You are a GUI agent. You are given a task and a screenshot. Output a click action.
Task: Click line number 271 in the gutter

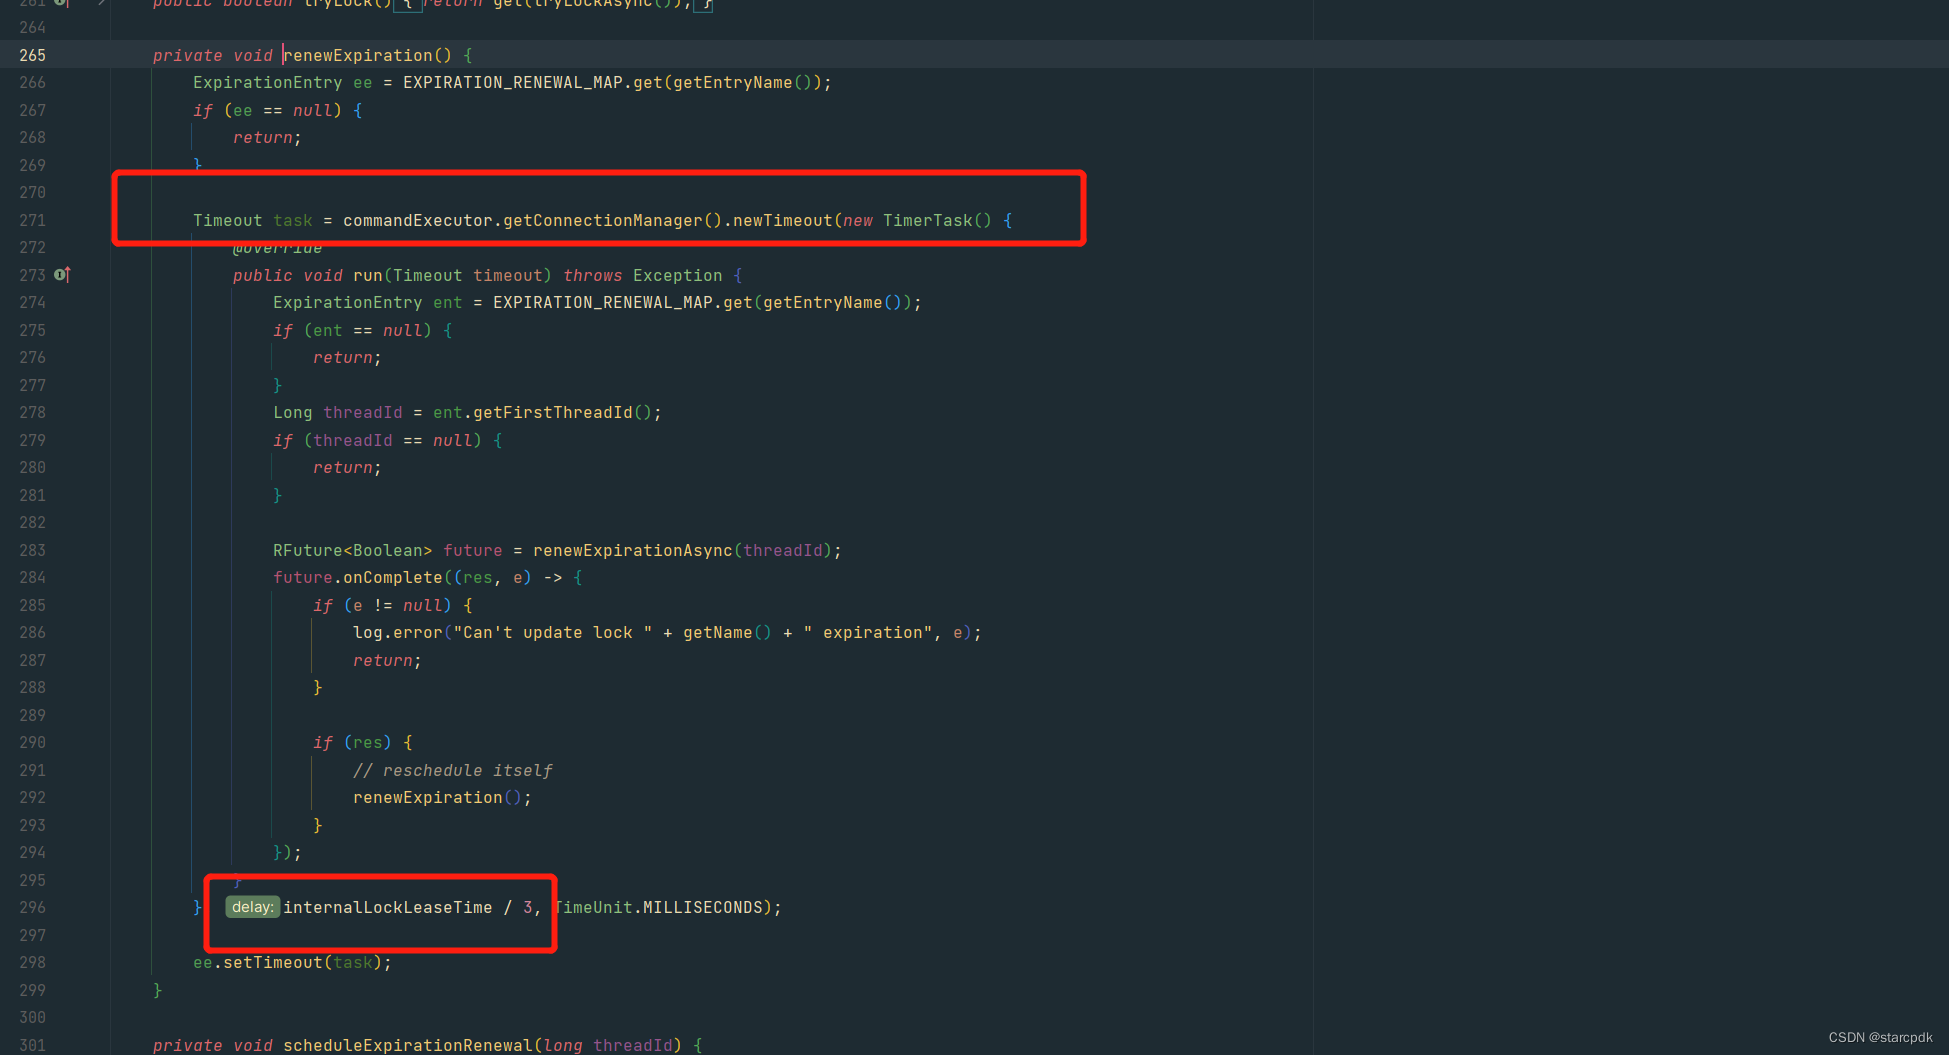[x=32, y=220]
